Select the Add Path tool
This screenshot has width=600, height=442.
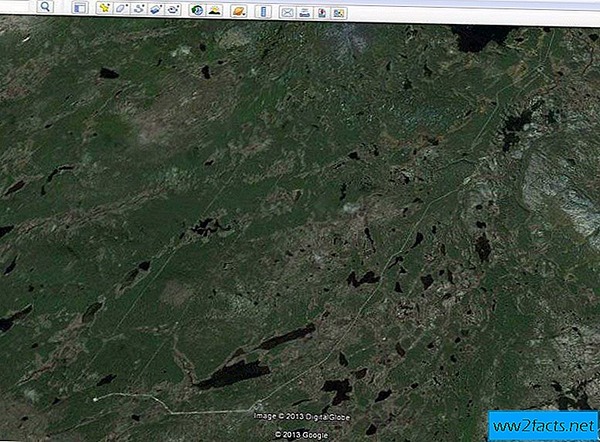pos(139,9)
